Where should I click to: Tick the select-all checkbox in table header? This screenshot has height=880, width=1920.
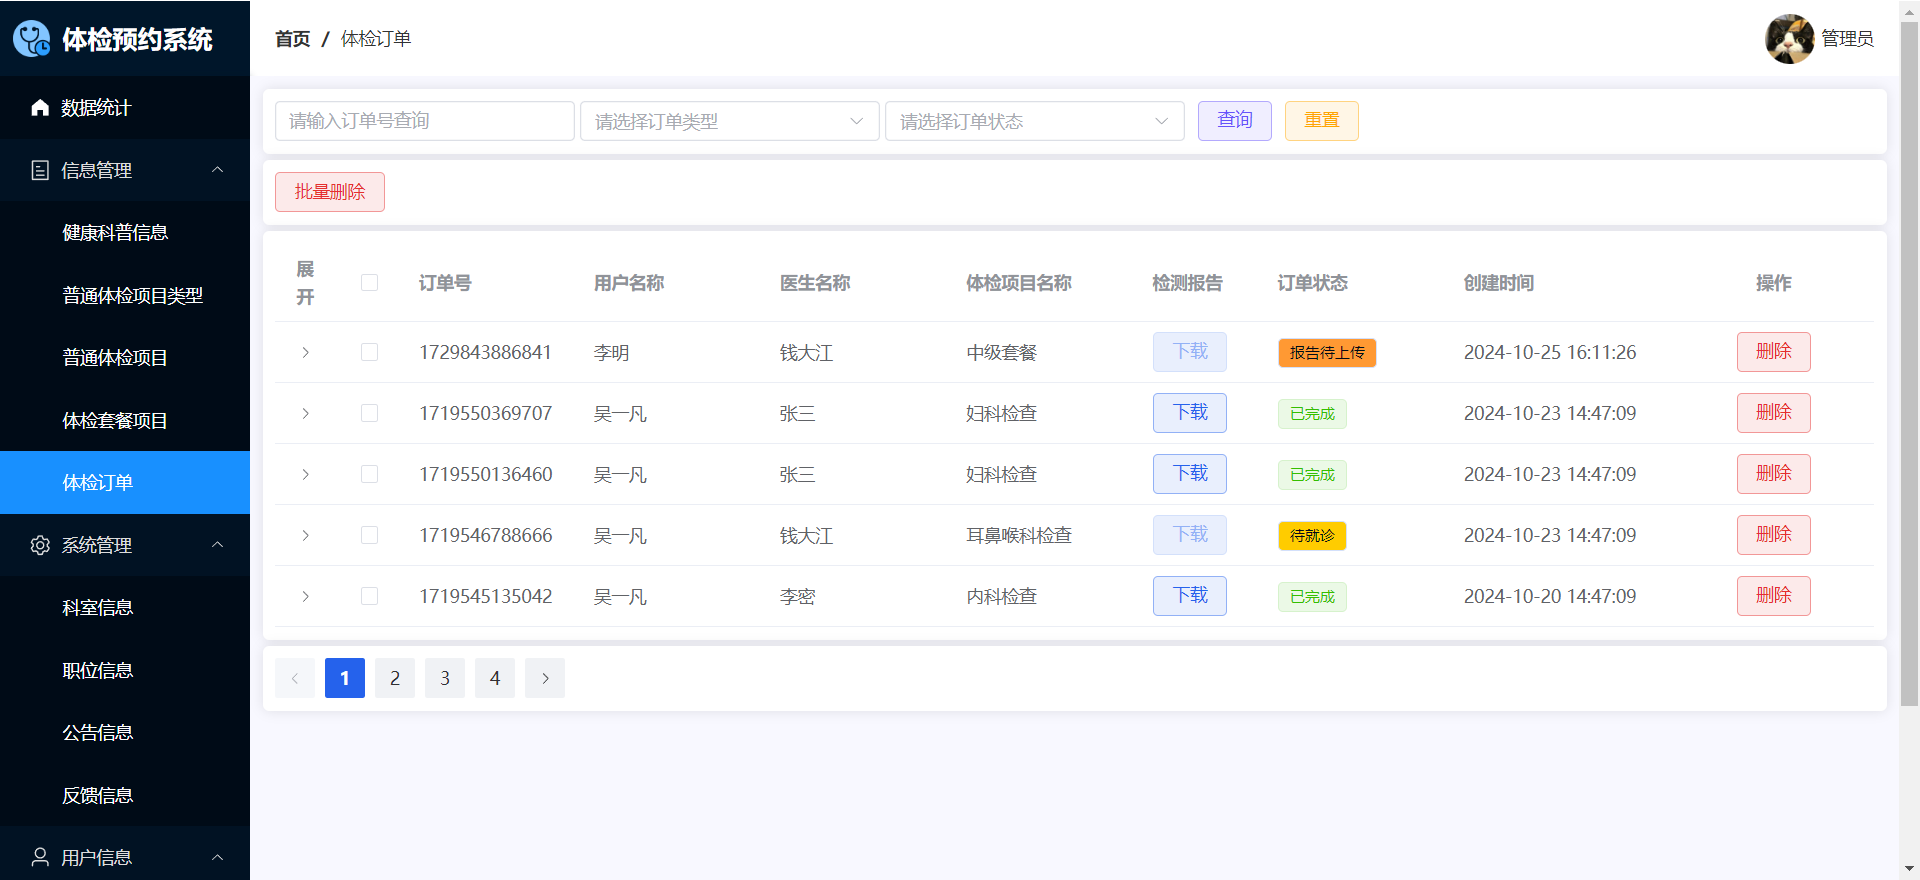[x=370, y=283]
